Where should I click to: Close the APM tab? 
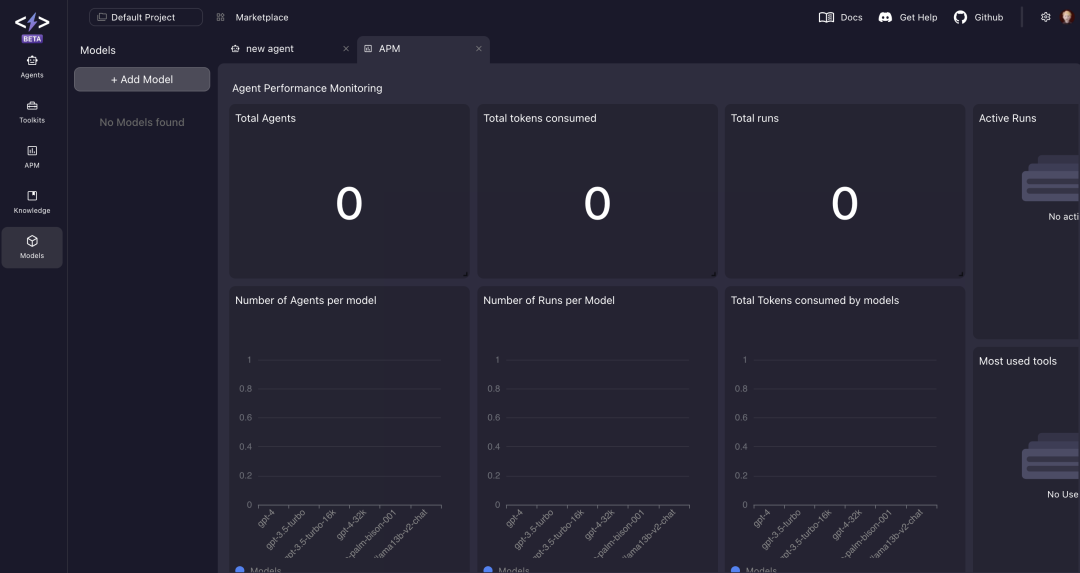[479, 49]
